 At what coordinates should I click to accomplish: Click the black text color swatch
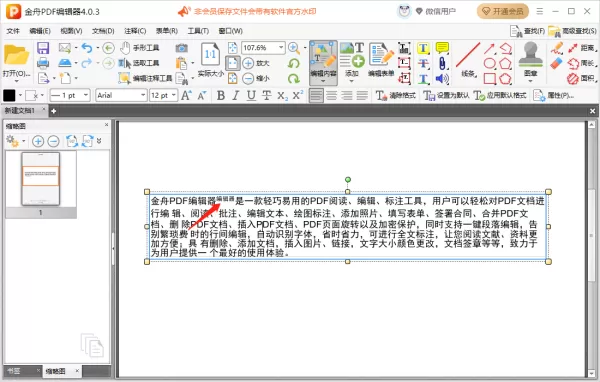9,95
